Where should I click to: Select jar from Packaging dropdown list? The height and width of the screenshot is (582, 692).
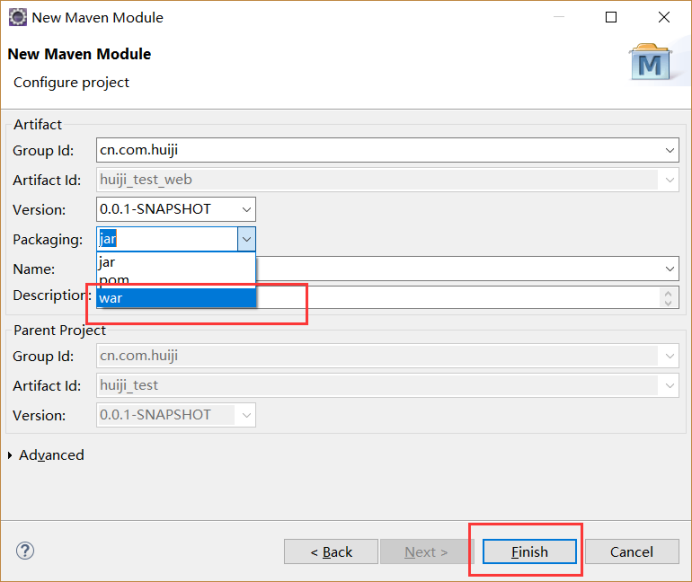pos(176,262)
